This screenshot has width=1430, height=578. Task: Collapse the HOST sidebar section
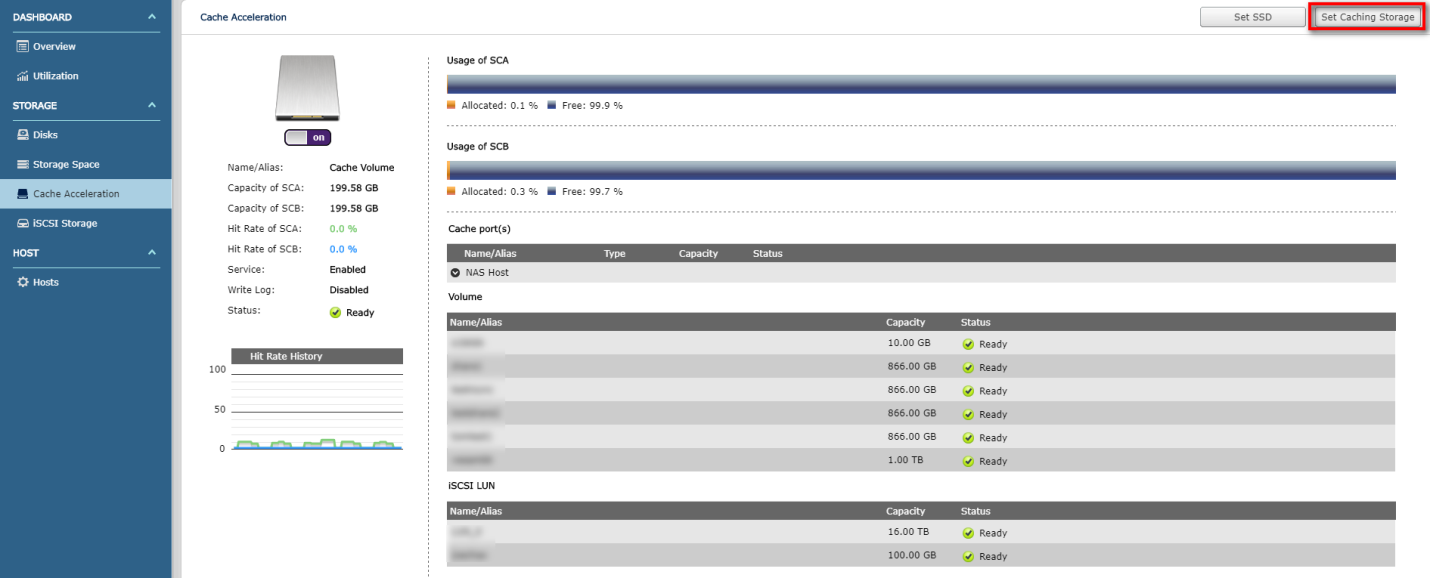[151, 253]
